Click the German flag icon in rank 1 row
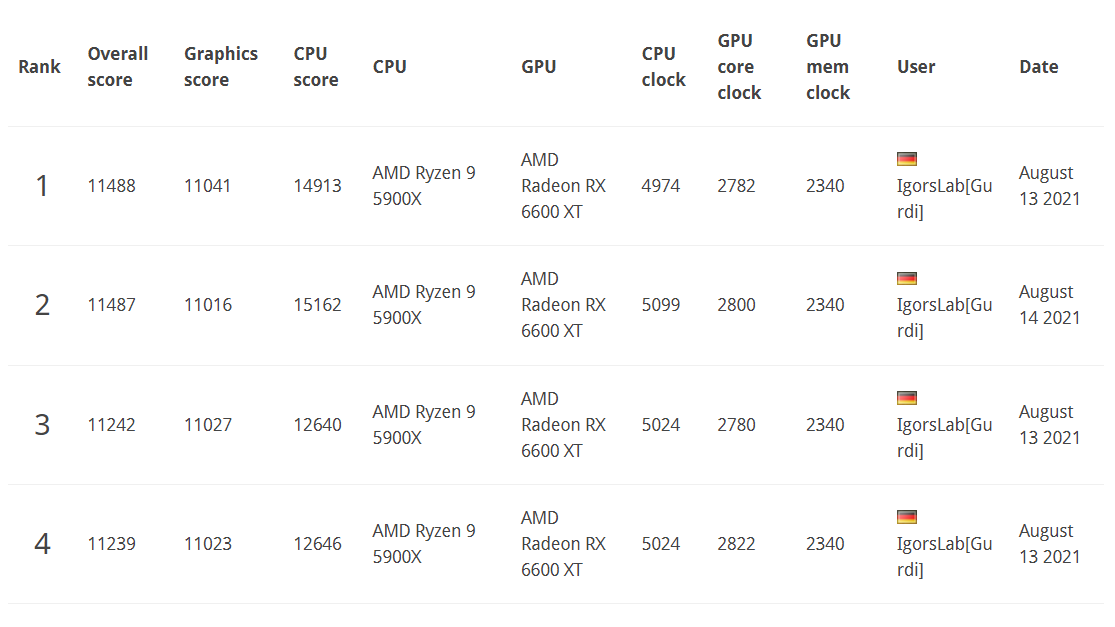The image size is (1115, 627). pyautogui.click(x=907, y=159)
